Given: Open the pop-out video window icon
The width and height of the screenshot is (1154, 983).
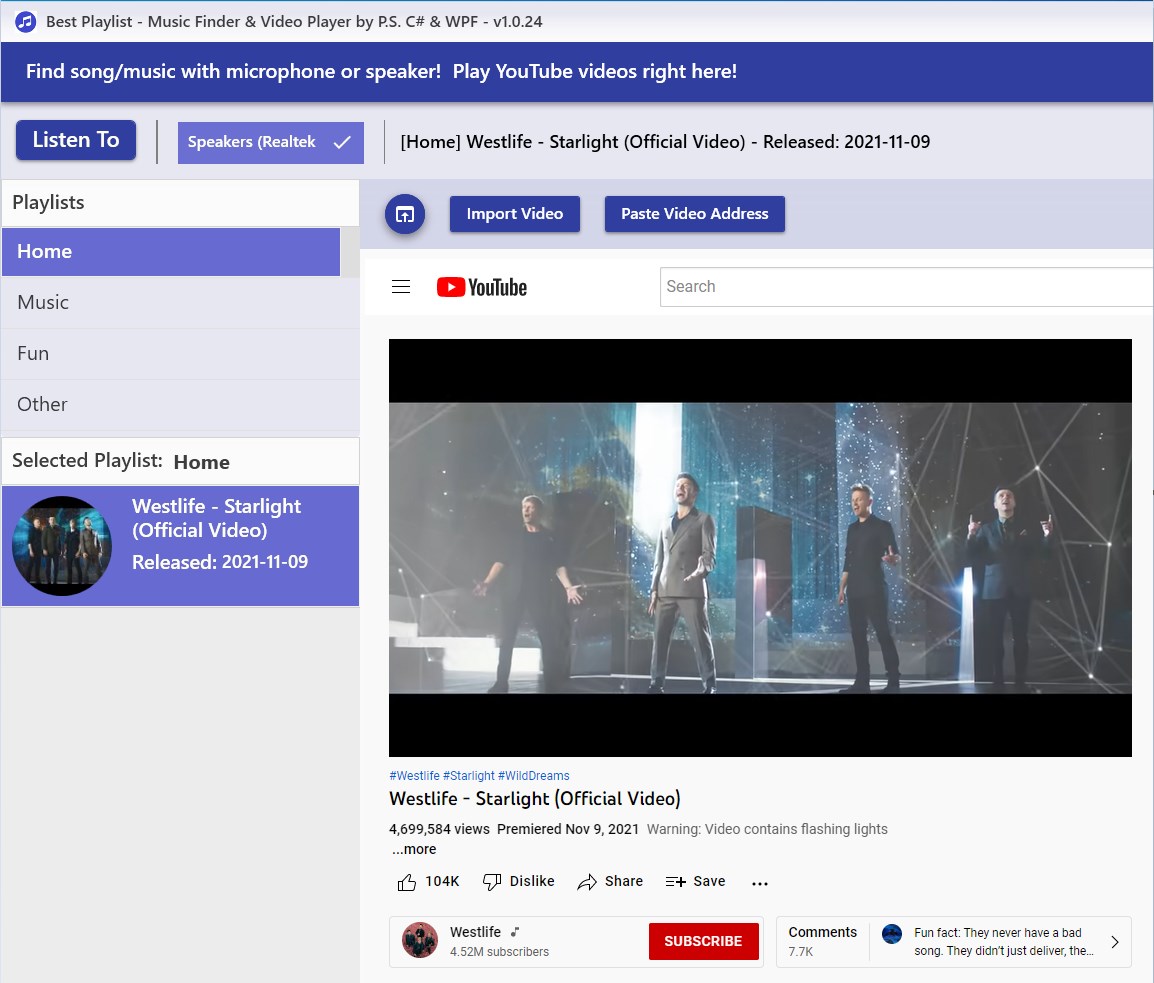Looking at the screenshot, I should click(405, 214).
